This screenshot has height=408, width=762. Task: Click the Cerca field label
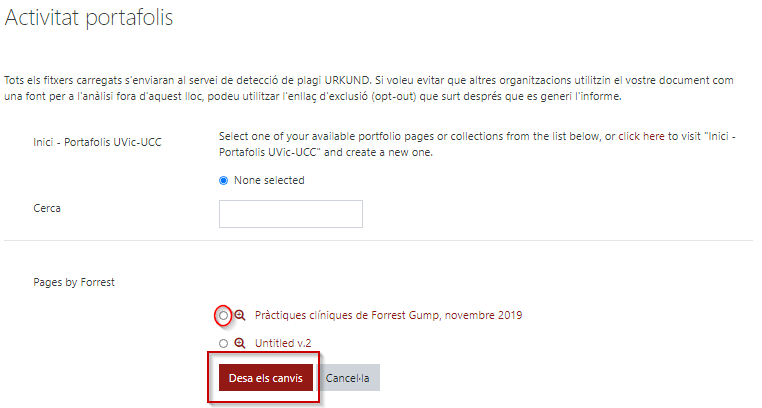pos(47,208)
